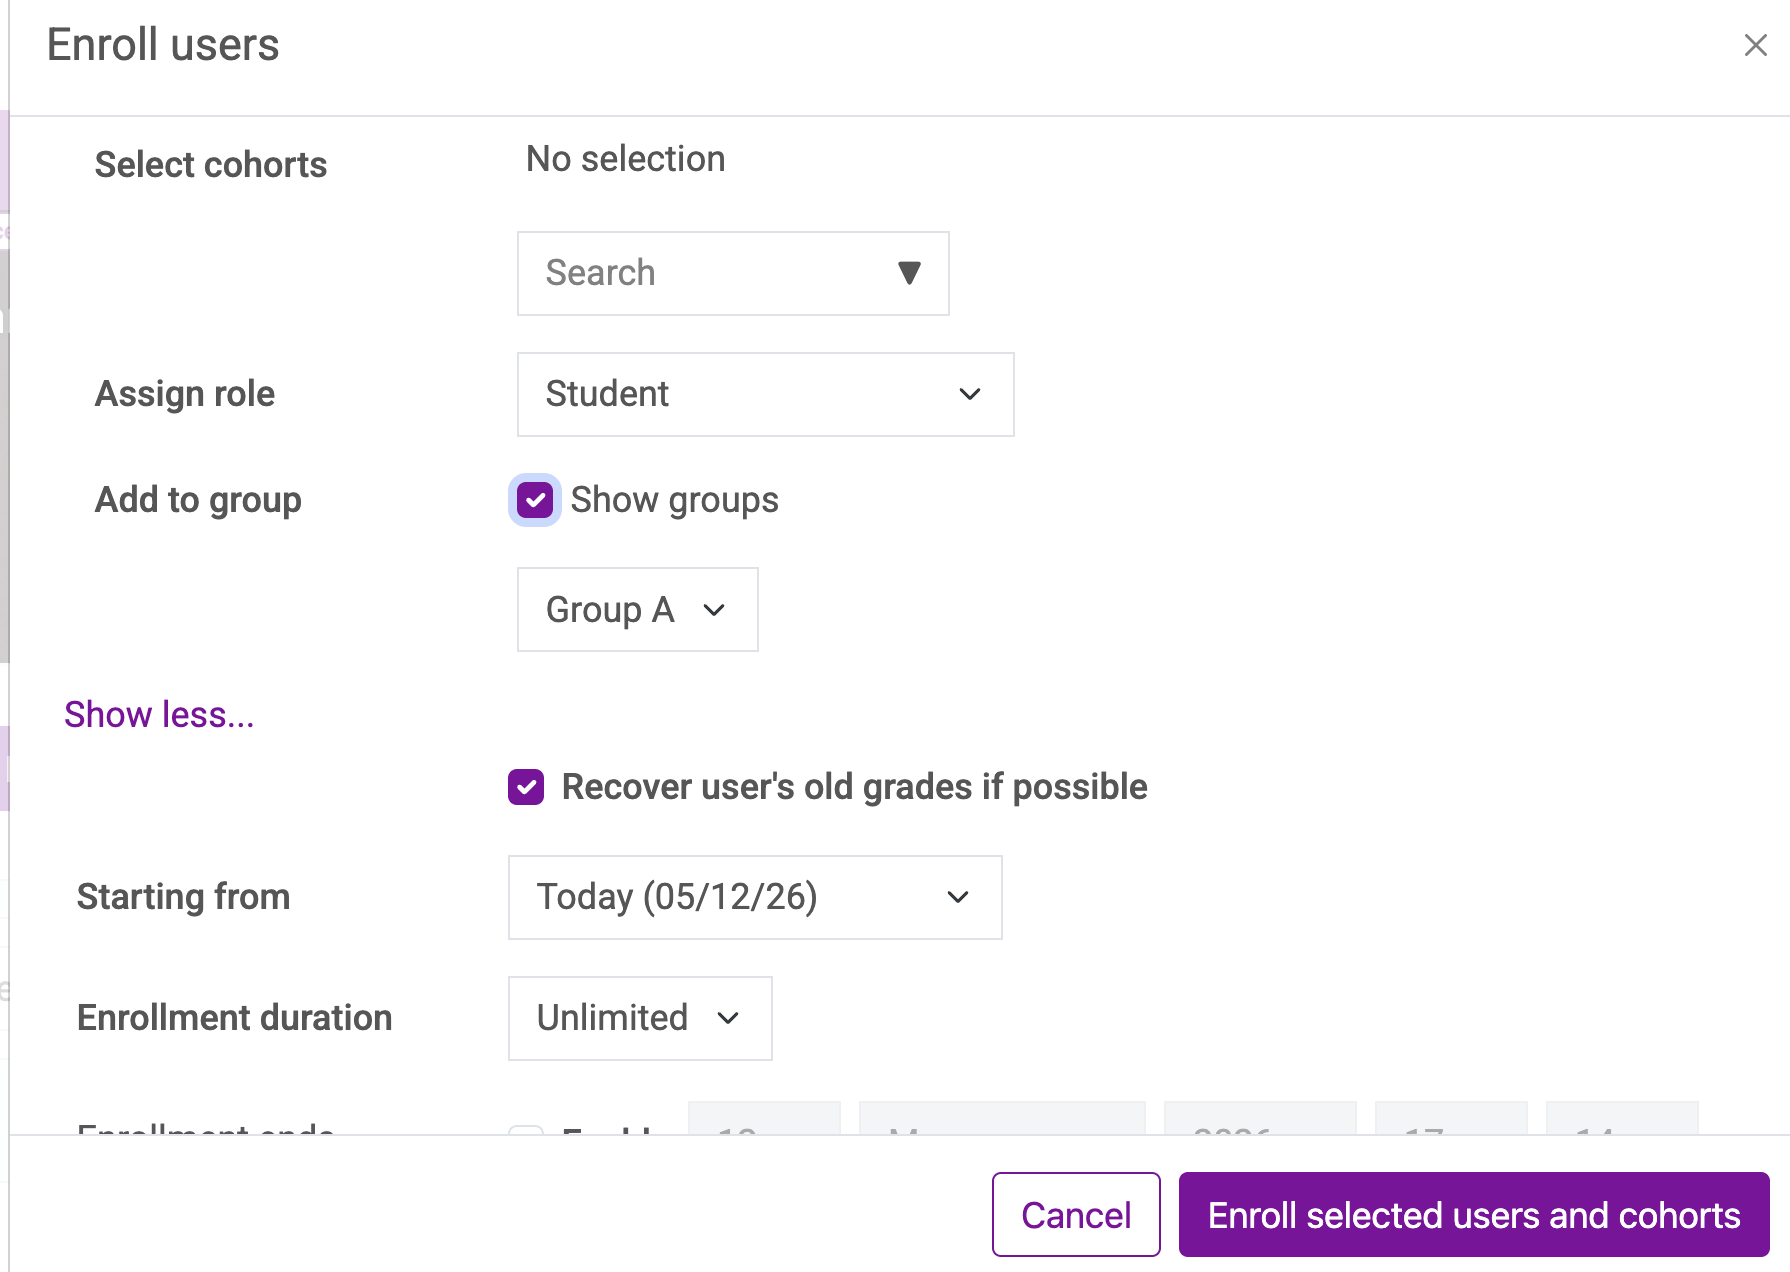This screenshot has height=1272, width=1790.
Task: Click the Show less... link
Action: coord(159,715)
